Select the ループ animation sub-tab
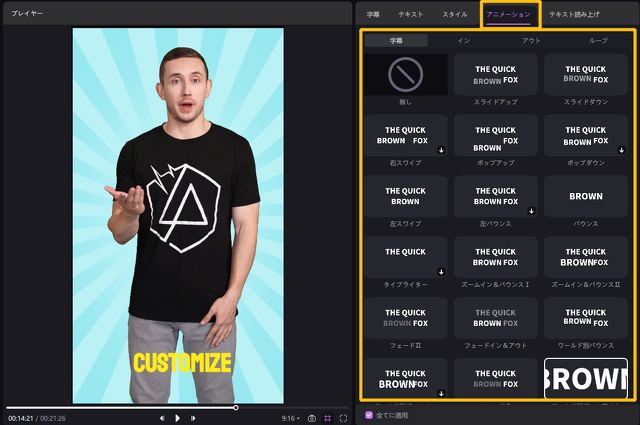This screenshot has height=425, width=640. [x=598, y=41]
